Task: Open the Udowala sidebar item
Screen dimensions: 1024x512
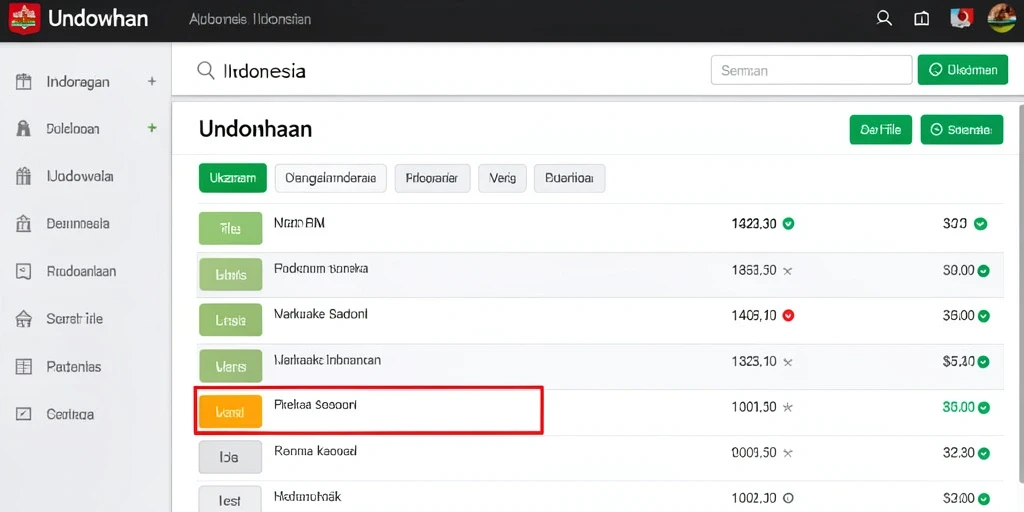Action: coord(80,176)
